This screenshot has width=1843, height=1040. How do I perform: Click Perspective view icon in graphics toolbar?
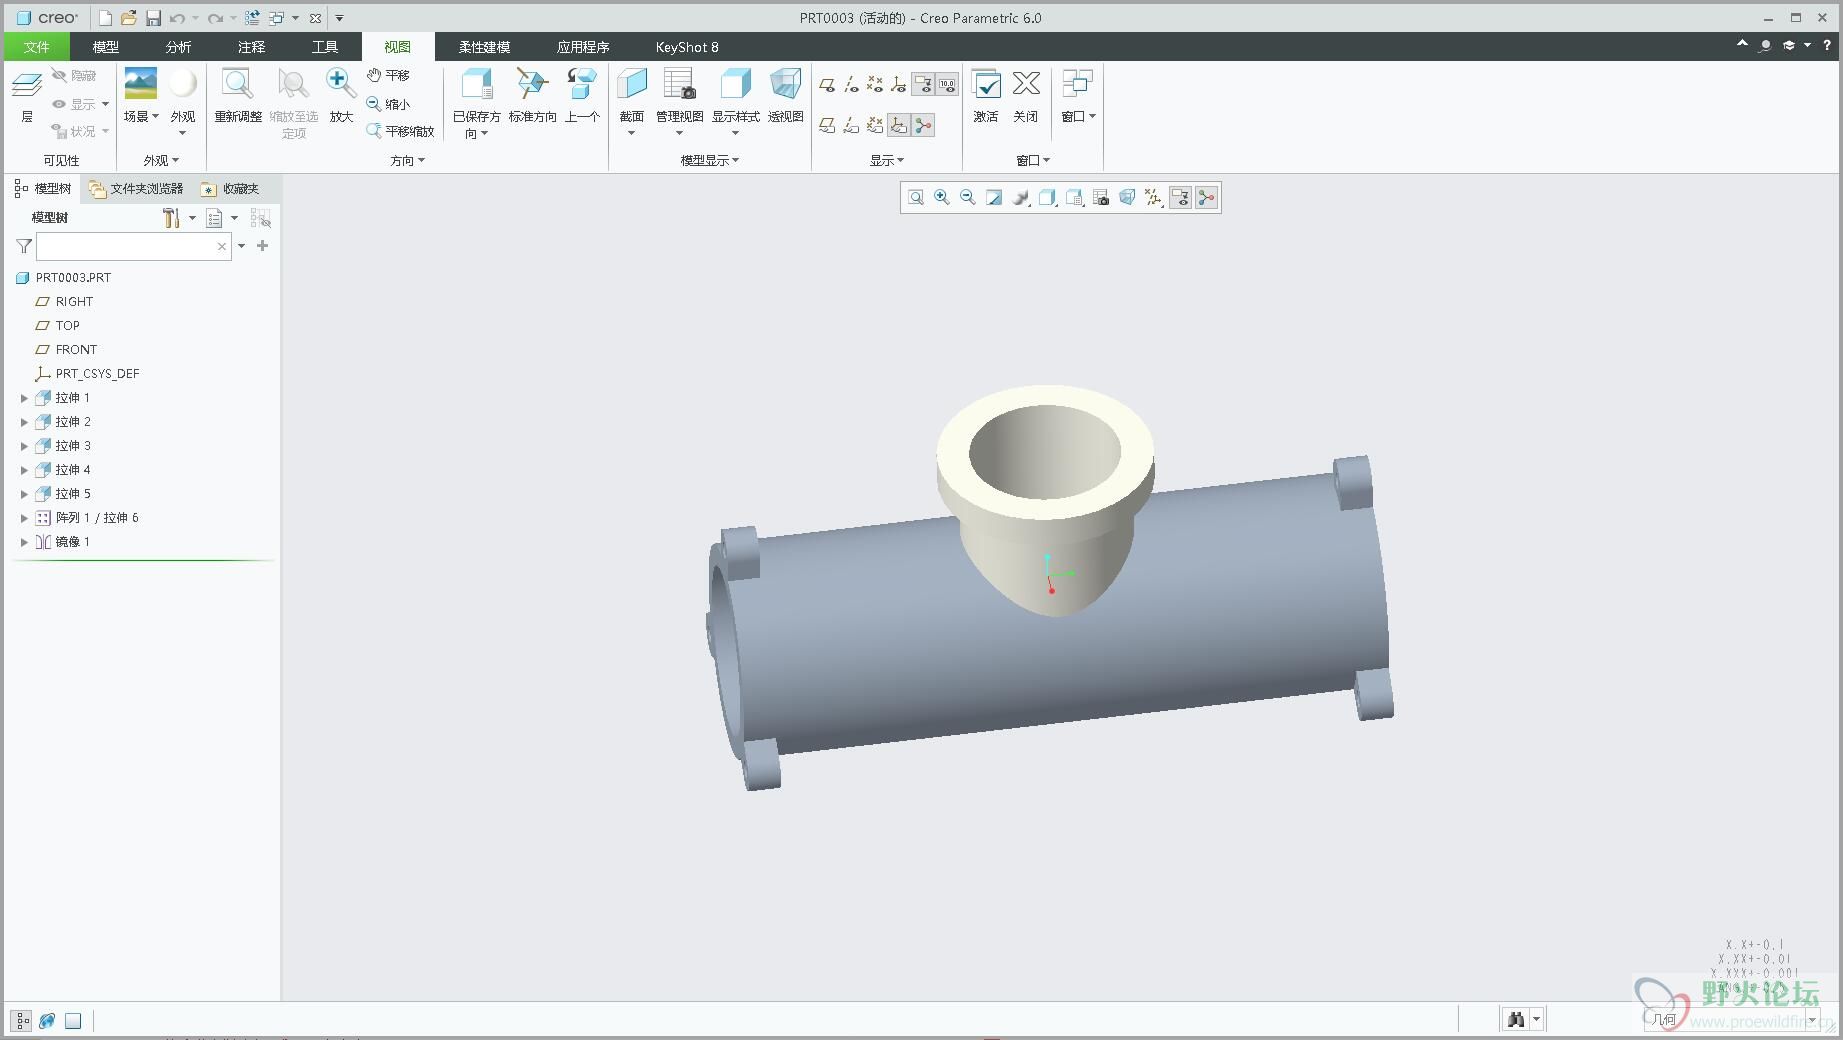1127,198
